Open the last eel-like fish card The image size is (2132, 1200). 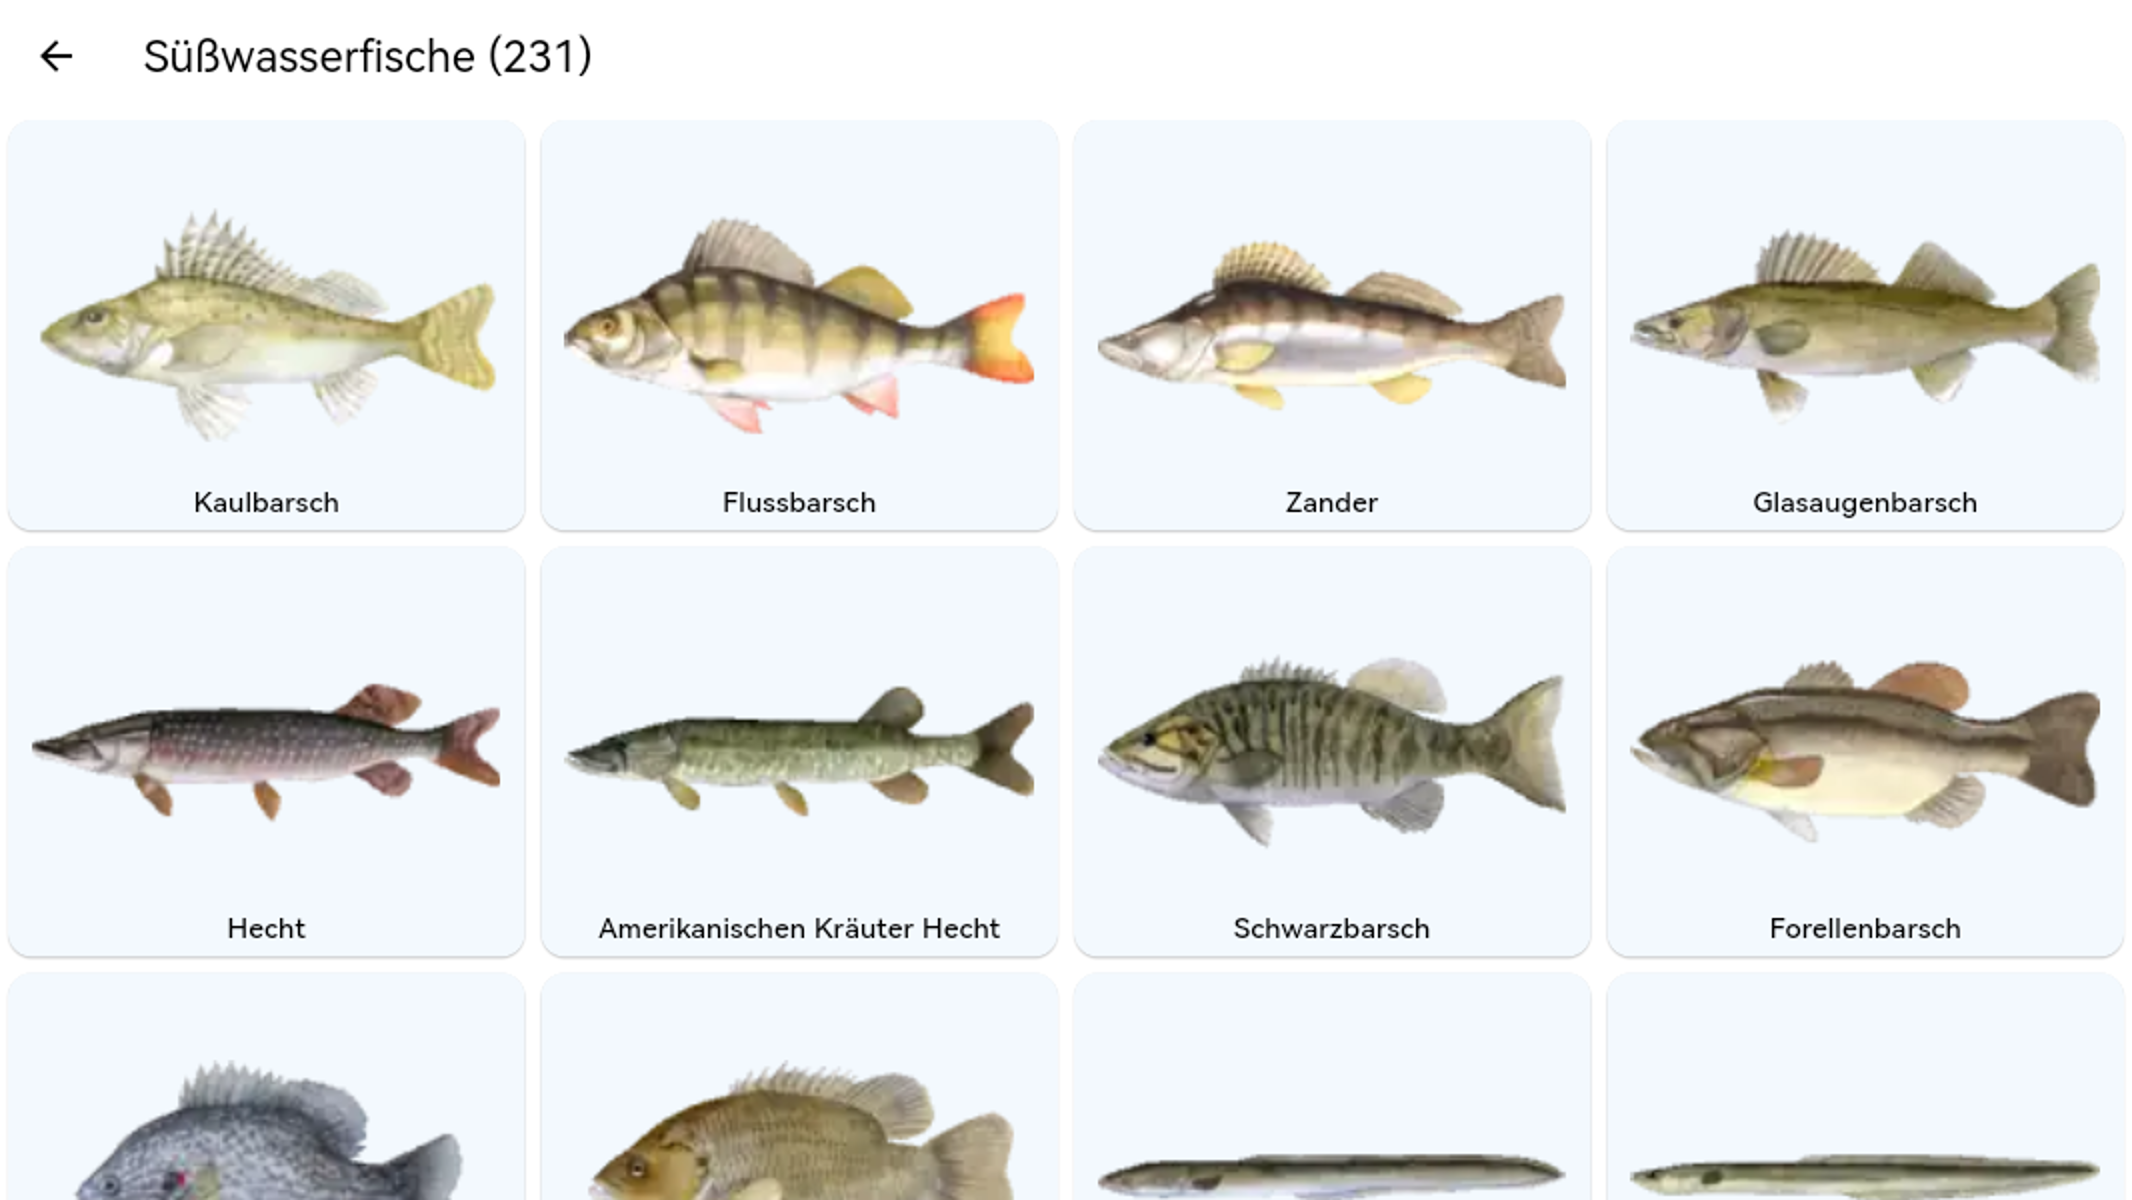[1865, 1087]
